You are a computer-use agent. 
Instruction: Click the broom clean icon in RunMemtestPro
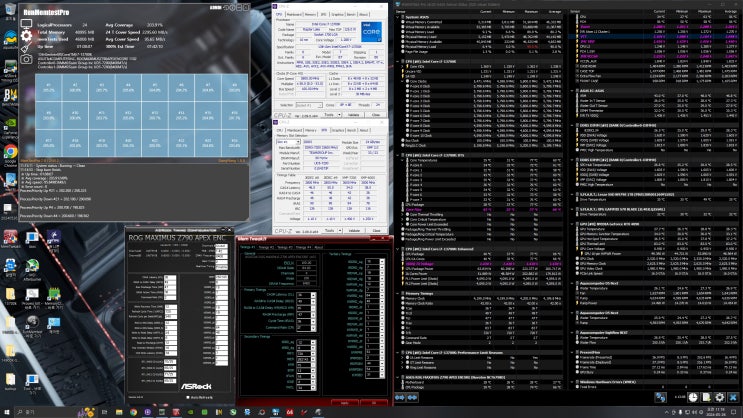click(x=26, y=47)
